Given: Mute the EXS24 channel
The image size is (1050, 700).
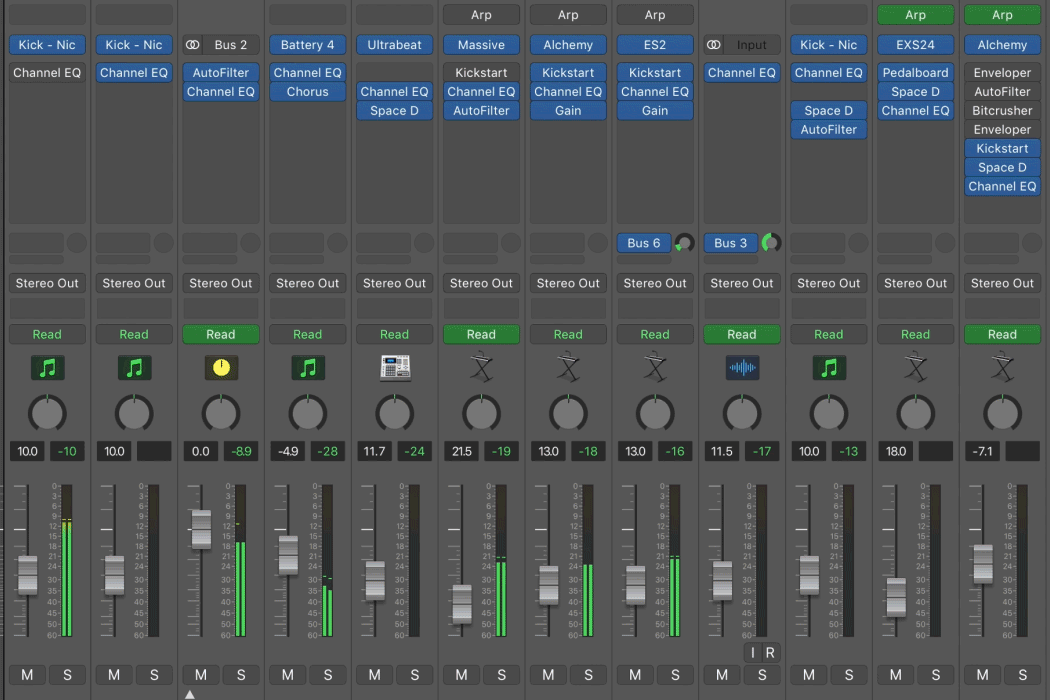Looking at the screenshot, I should pos(895,675).
